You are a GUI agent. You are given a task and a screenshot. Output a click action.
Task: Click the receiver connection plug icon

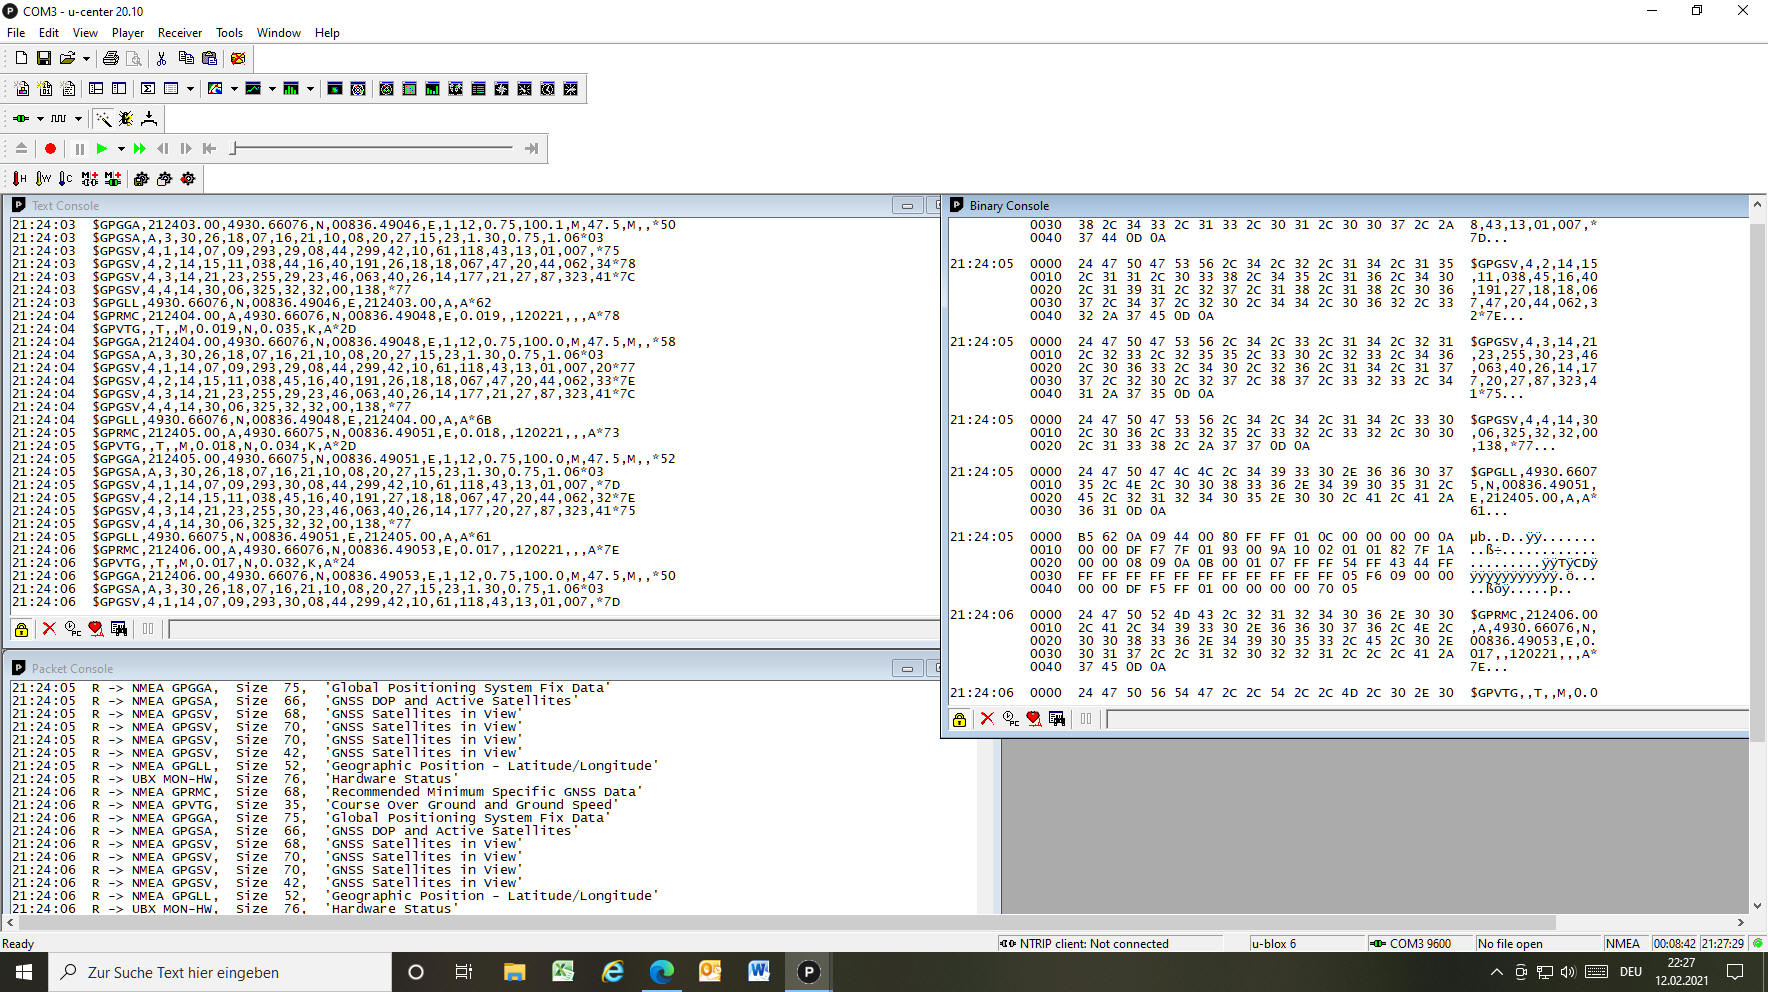[x=21, y=119]
